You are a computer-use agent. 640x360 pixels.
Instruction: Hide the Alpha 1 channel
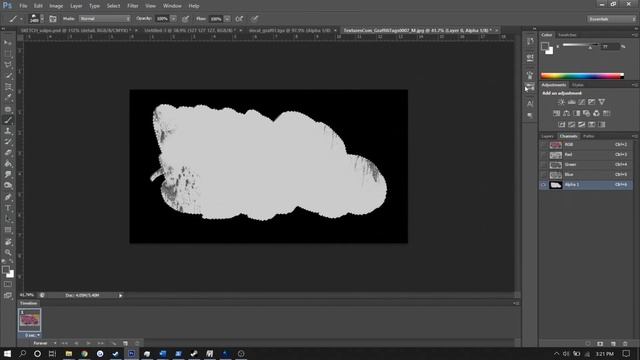(544, 185)
